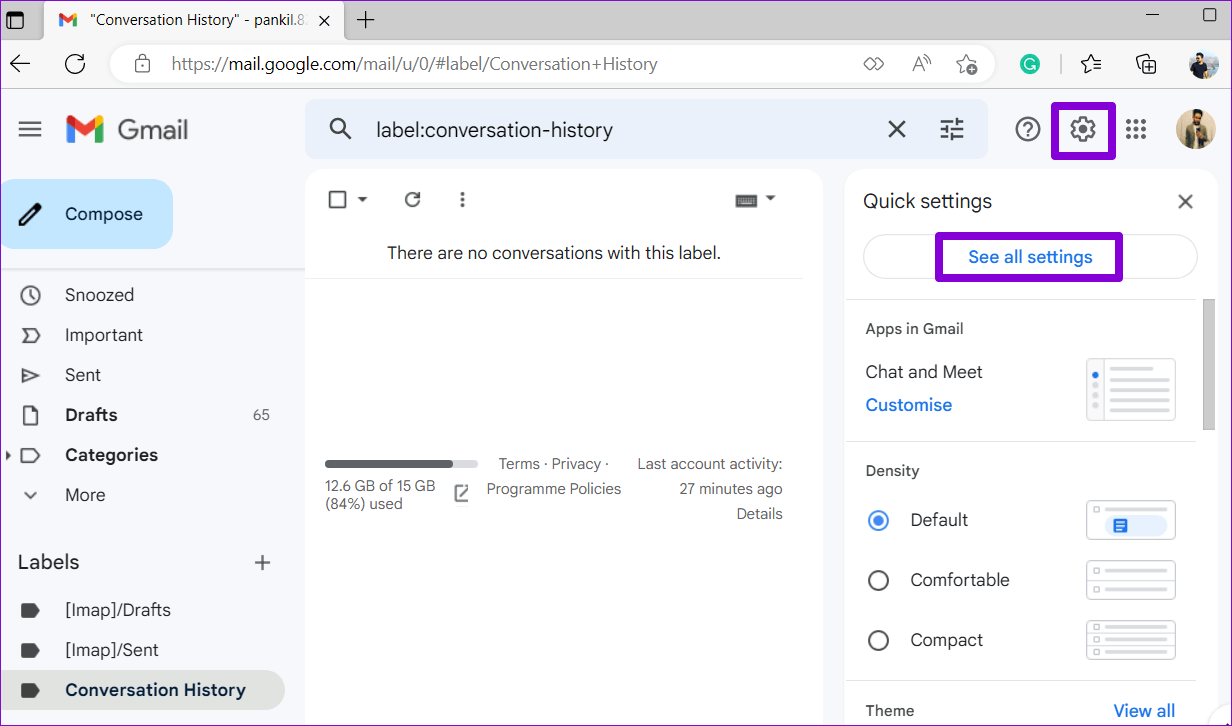
Task: Click the Customise link for Chat and Meet
Action: (908, 405)
